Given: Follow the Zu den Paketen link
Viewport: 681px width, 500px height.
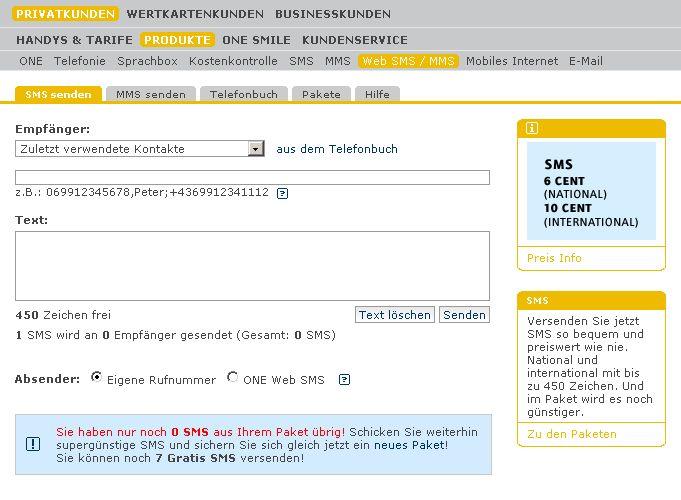Looking at the screenshot, I should click(x=572, y=434).
